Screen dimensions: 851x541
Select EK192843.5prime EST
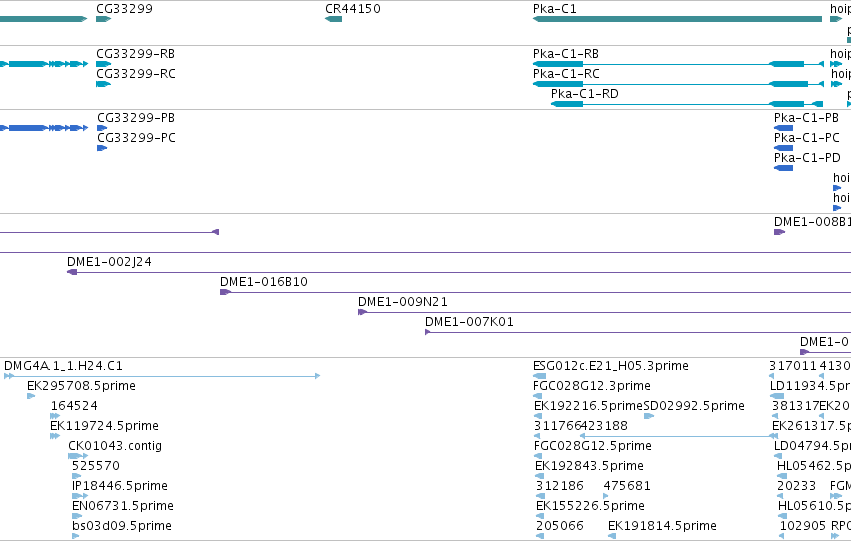click(x=539, y=476)
